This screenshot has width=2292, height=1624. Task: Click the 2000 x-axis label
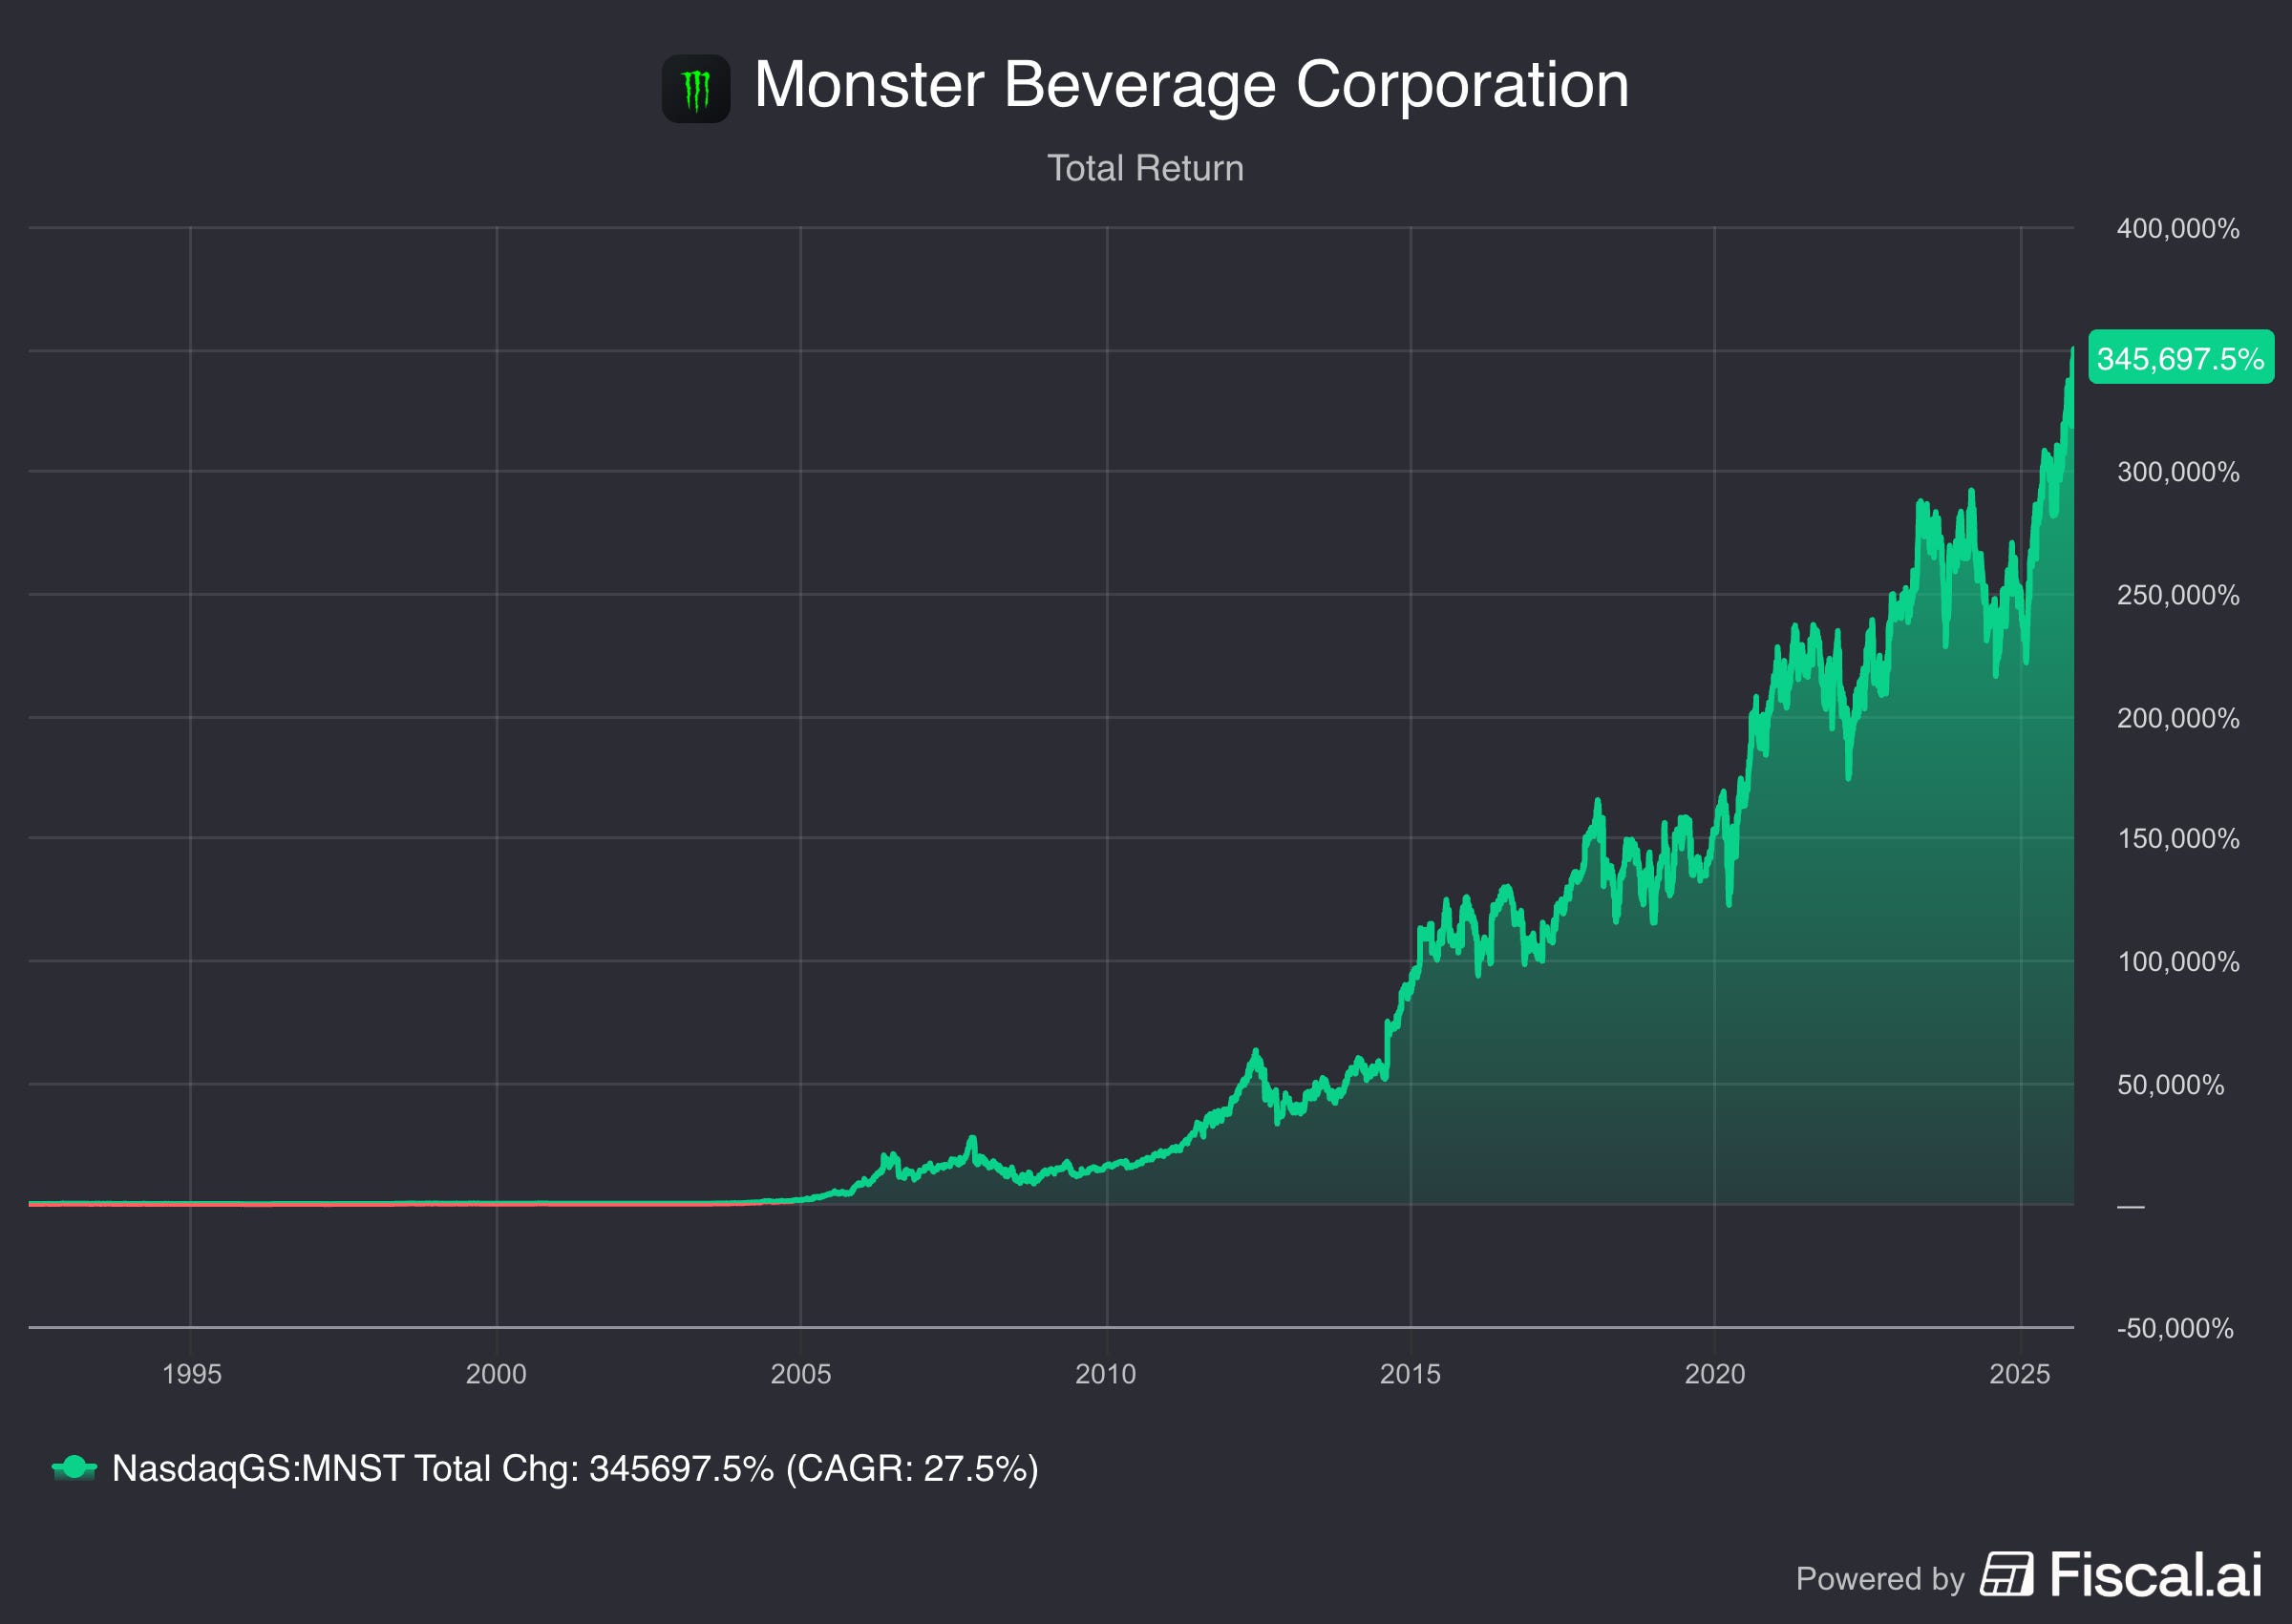[x=496, y=1374]
